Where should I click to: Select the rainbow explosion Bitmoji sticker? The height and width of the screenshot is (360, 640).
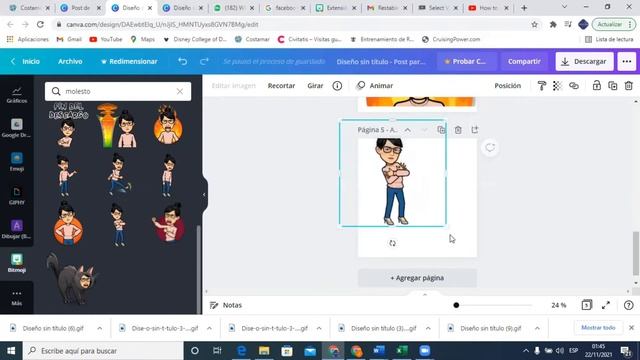point(118,125)
